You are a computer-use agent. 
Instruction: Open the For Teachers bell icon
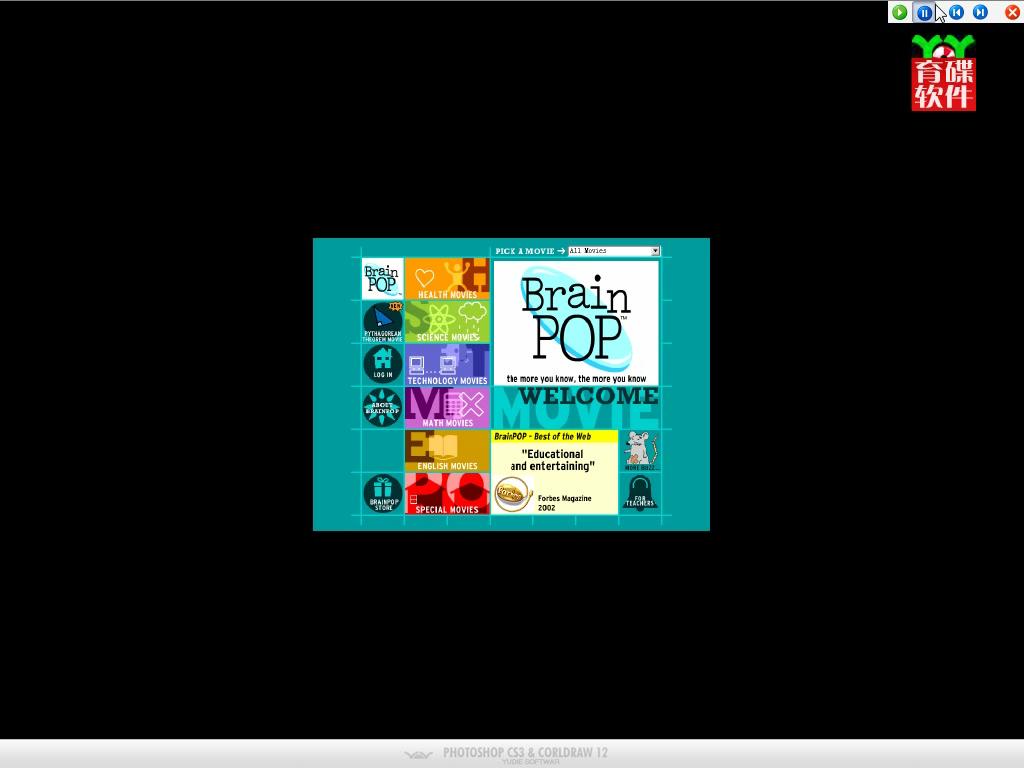[x=640, y=494]
